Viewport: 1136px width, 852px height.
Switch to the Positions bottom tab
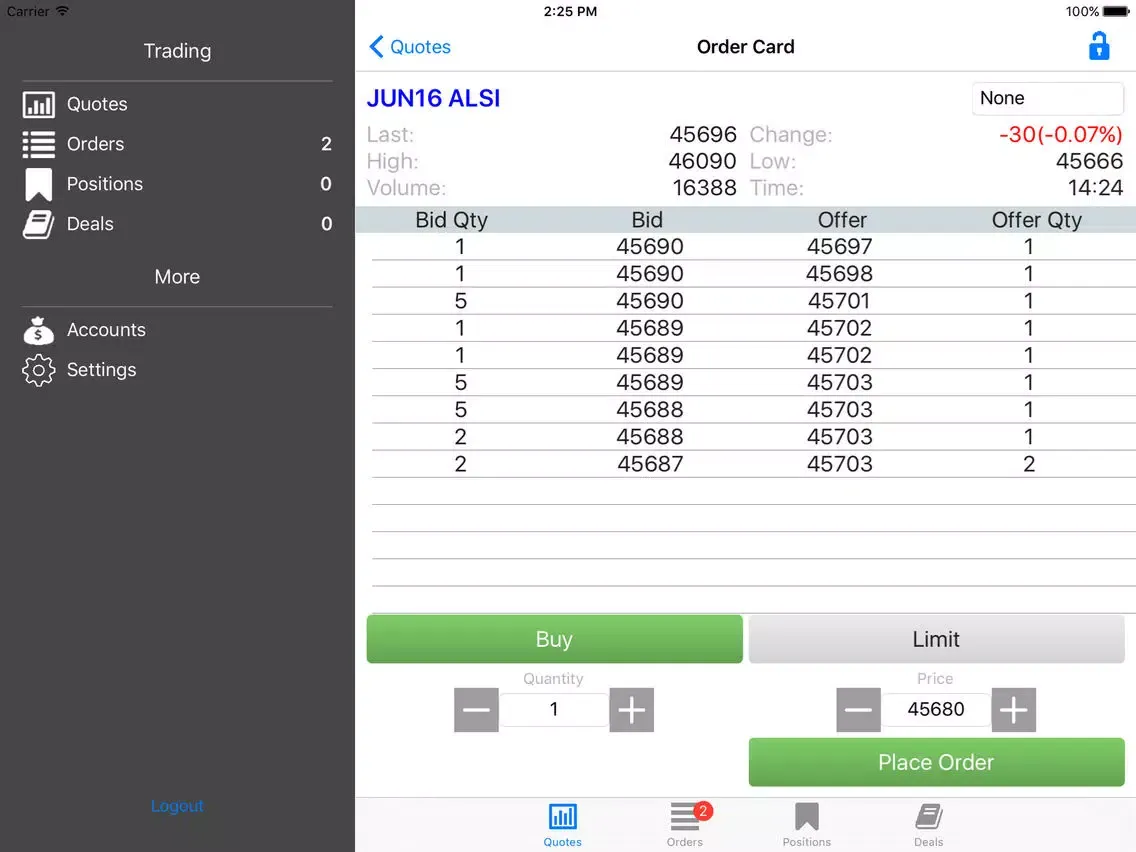806,824
